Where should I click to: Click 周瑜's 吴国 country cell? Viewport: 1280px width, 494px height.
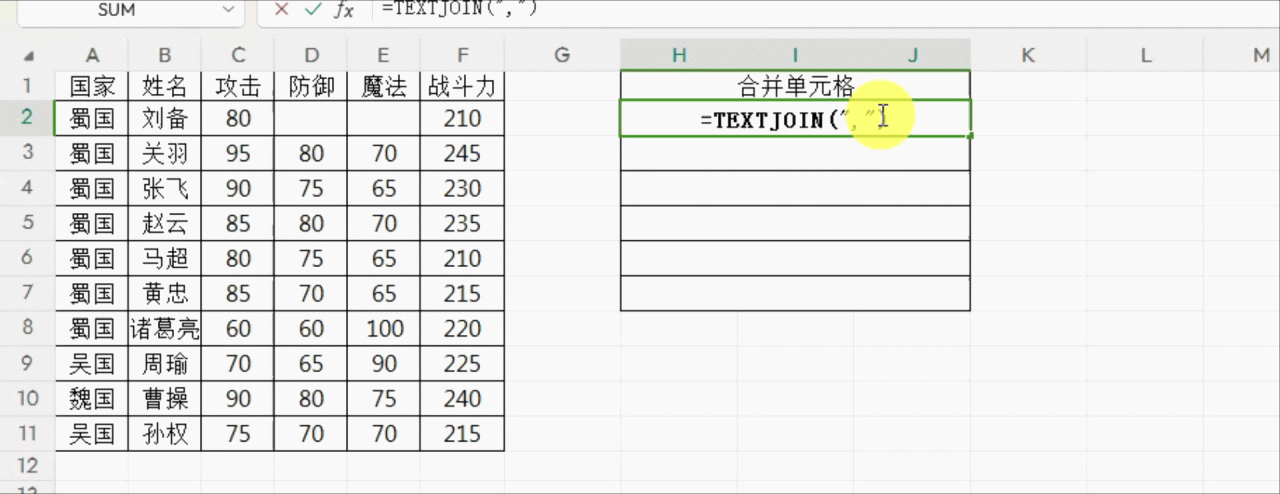[x=91, y=364]
